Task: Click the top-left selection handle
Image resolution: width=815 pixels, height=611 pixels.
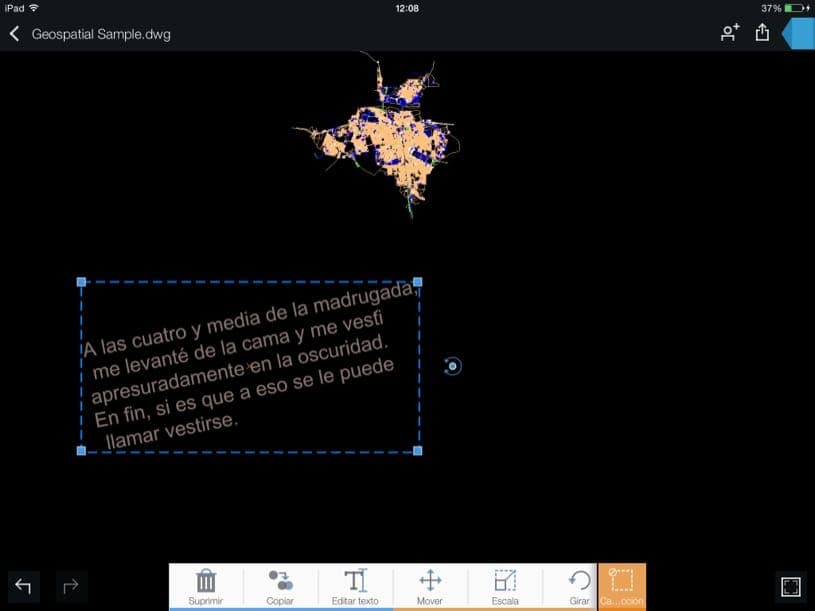Action: point(81,282)
